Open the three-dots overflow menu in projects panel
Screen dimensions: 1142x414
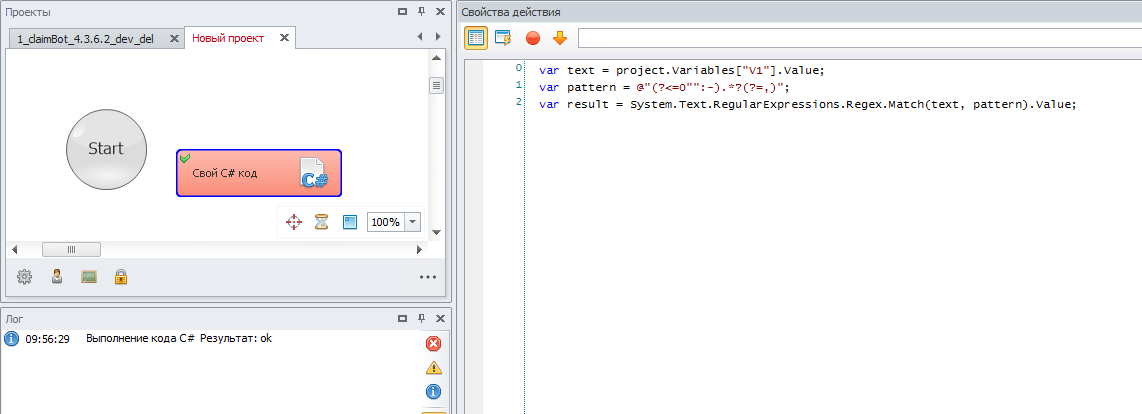(428, 278)
